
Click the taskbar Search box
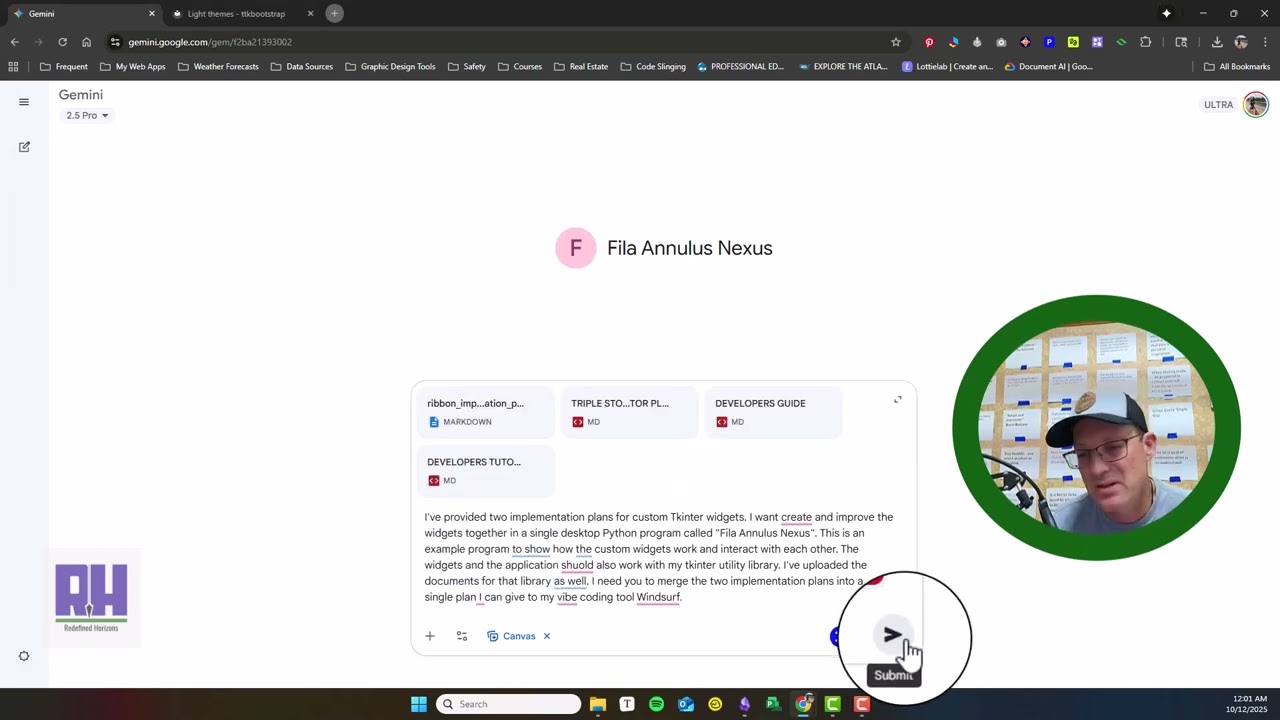[x=509, y=704]
